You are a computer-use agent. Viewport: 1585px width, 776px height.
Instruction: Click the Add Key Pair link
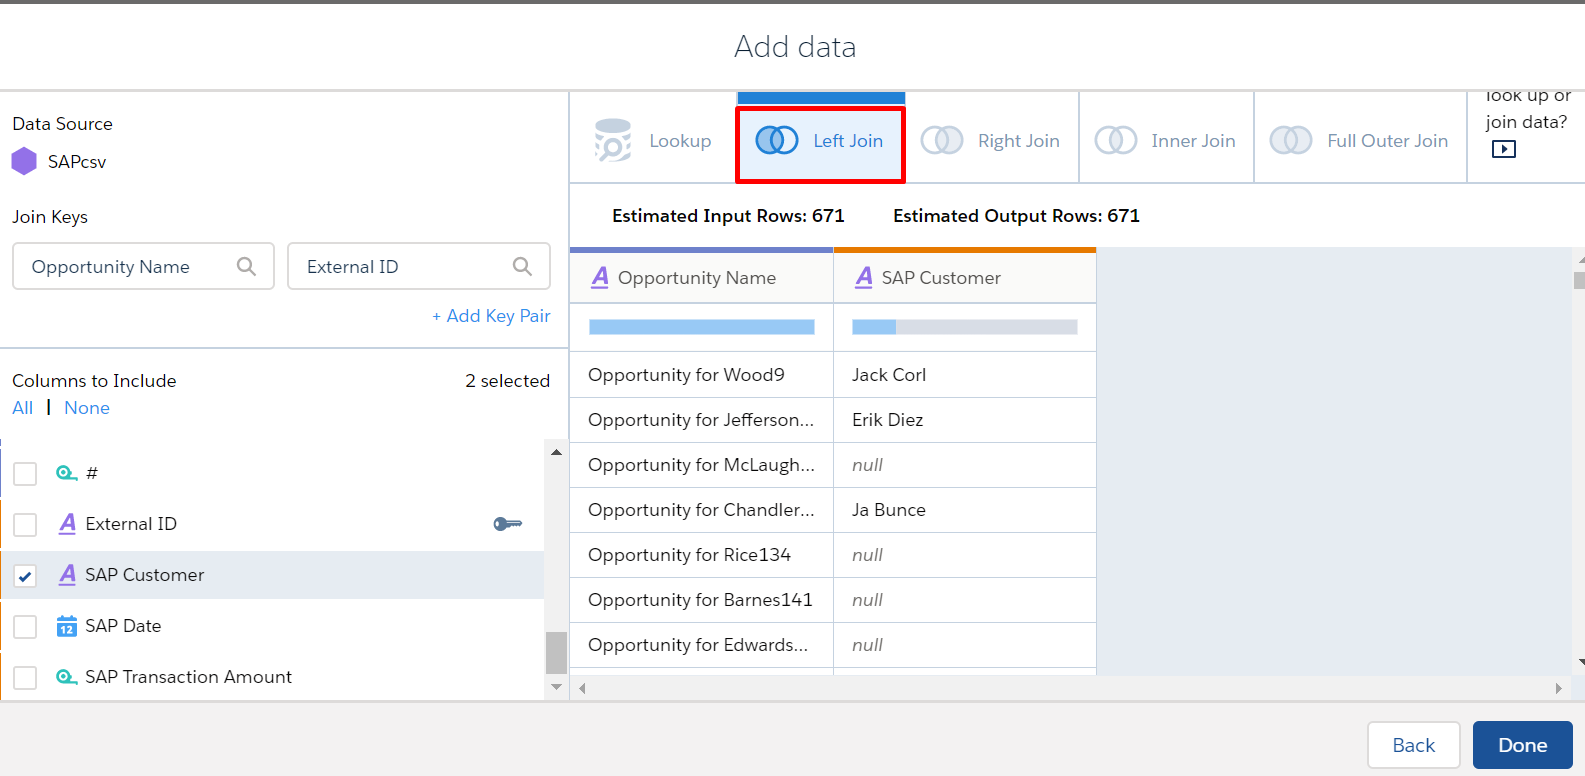click(x=491, y=316)
